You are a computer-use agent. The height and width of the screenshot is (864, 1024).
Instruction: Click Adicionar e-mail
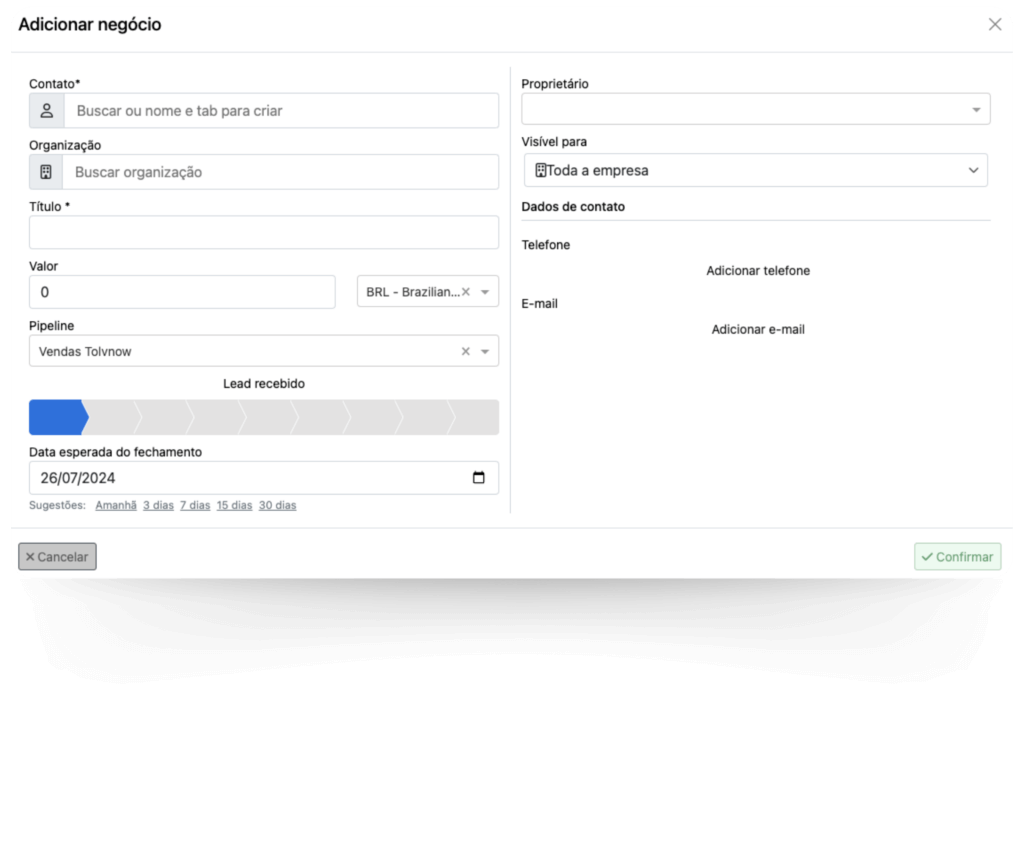pyautogui.click(x=758, y=329)
